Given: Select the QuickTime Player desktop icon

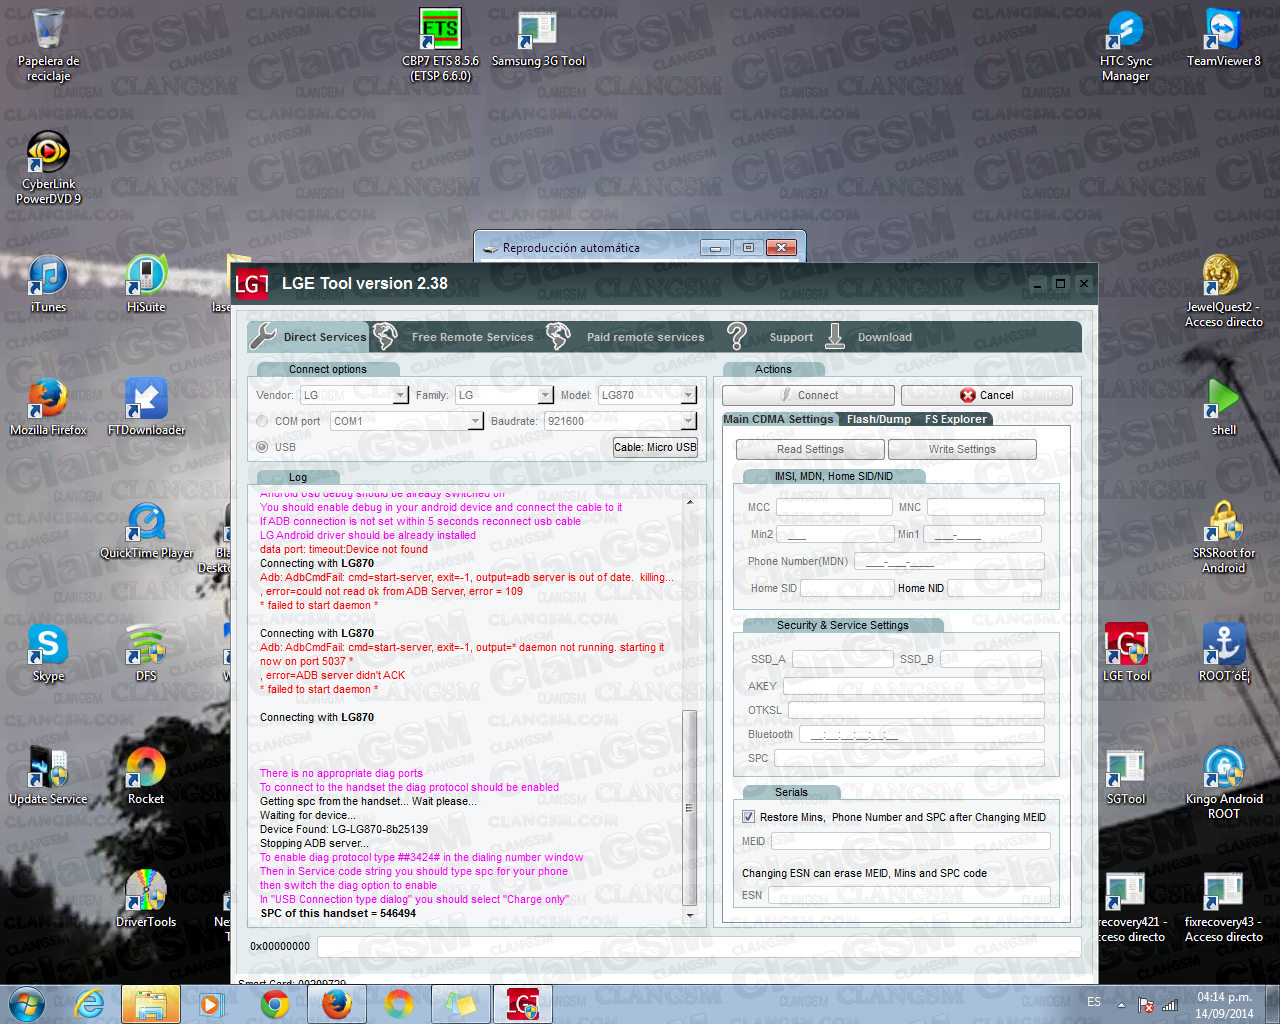Looking at the screenshot, I should coord(146,531).
